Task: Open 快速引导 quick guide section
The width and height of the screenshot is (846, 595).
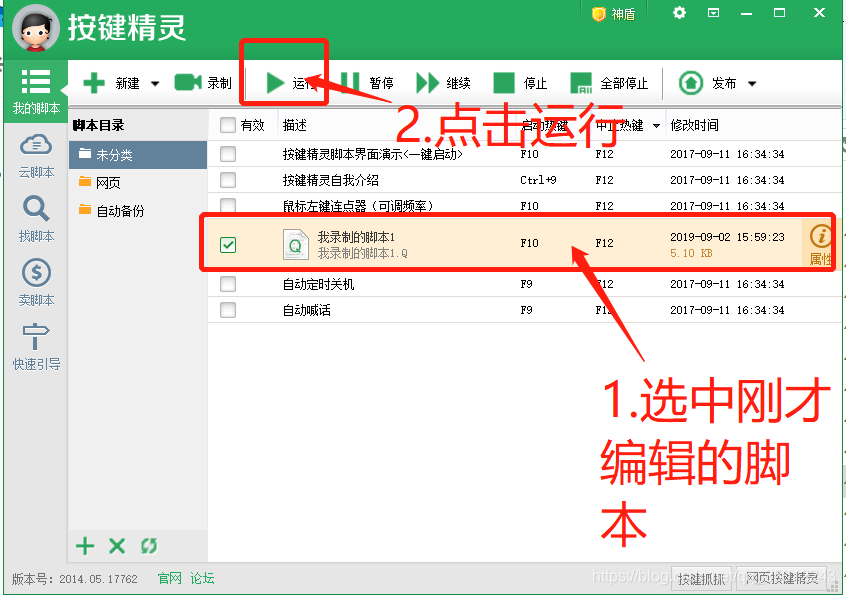Action: tap(36, 346)
